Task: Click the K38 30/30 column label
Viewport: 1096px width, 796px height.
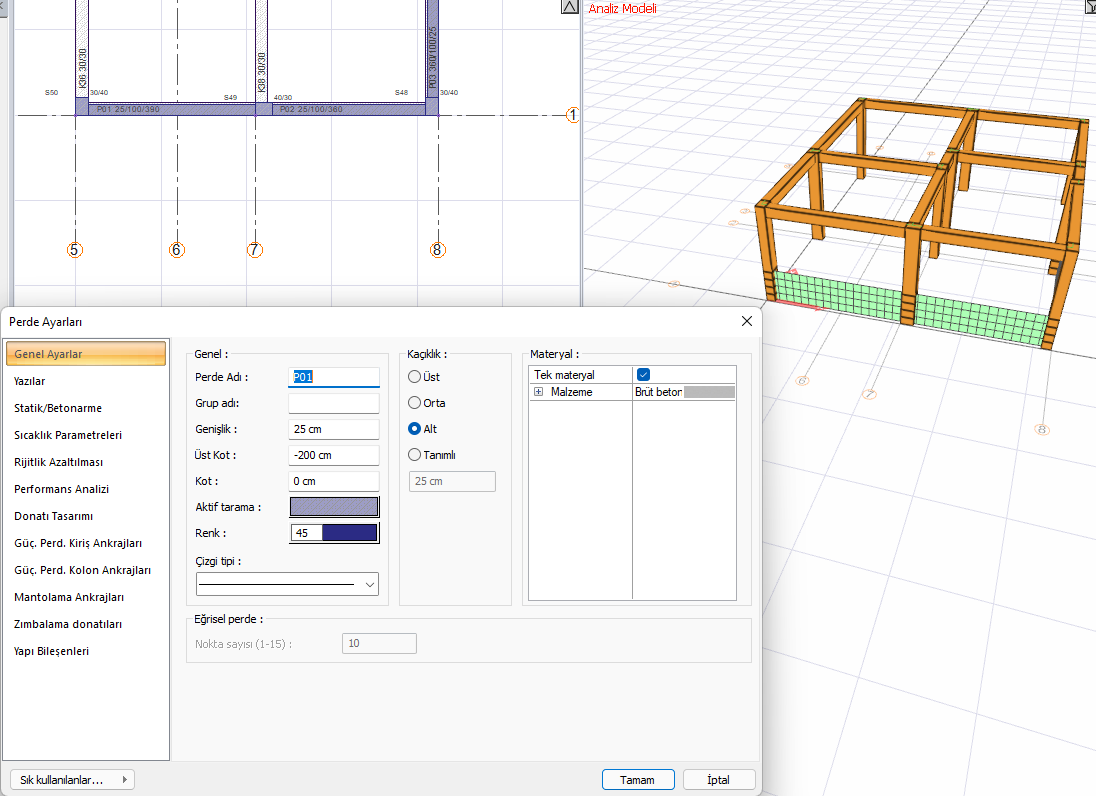Action: (x=261, y=73)
